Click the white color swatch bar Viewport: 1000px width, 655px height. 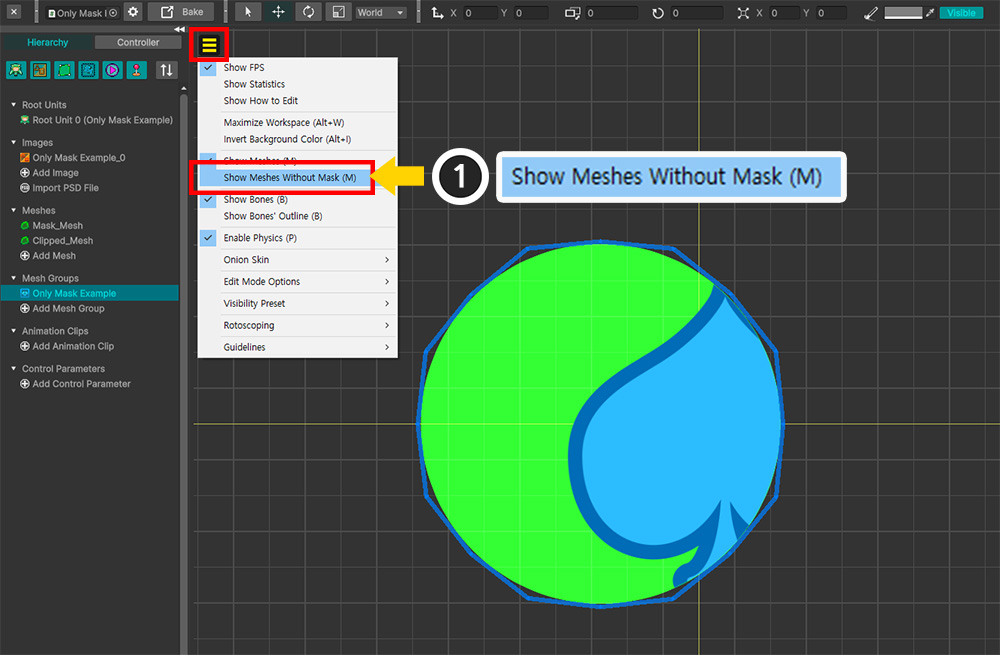click(903, 13)
